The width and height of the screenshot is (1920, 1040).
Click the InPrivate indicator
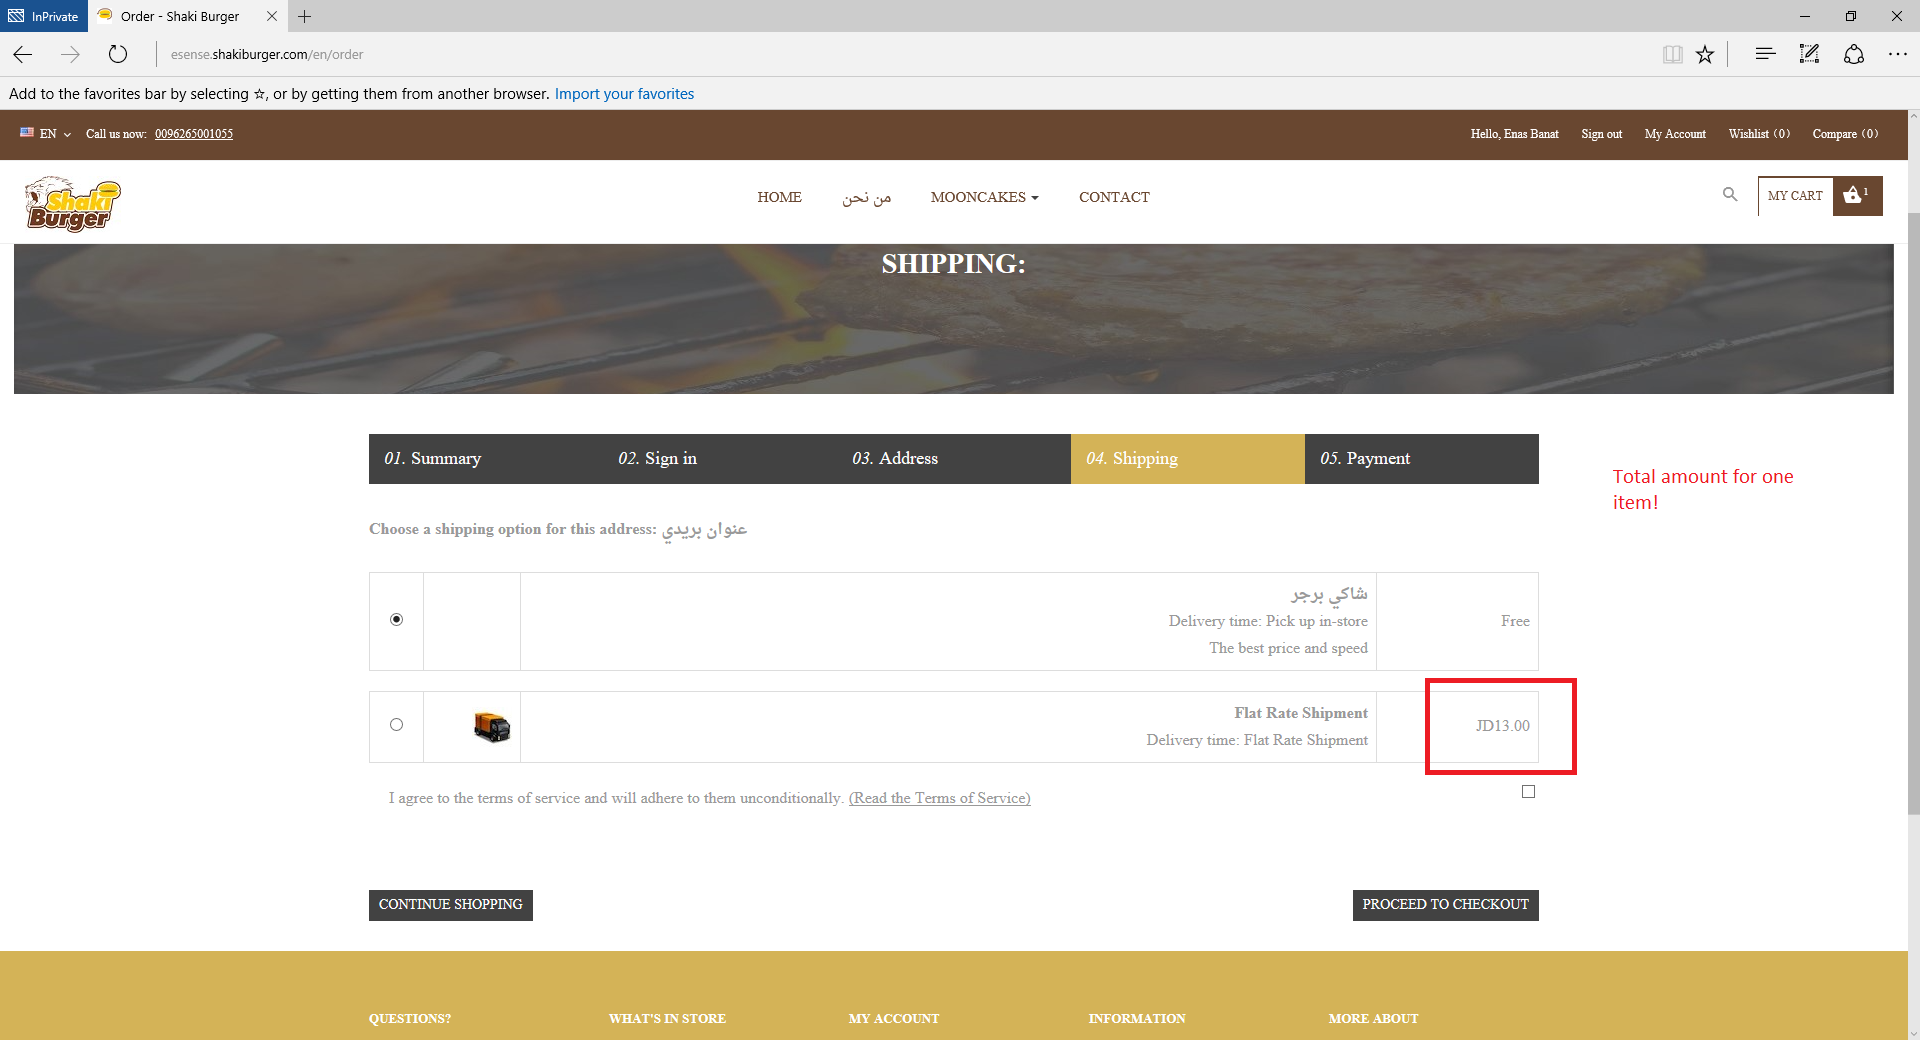pyautogui.click(x=44, y=16)
